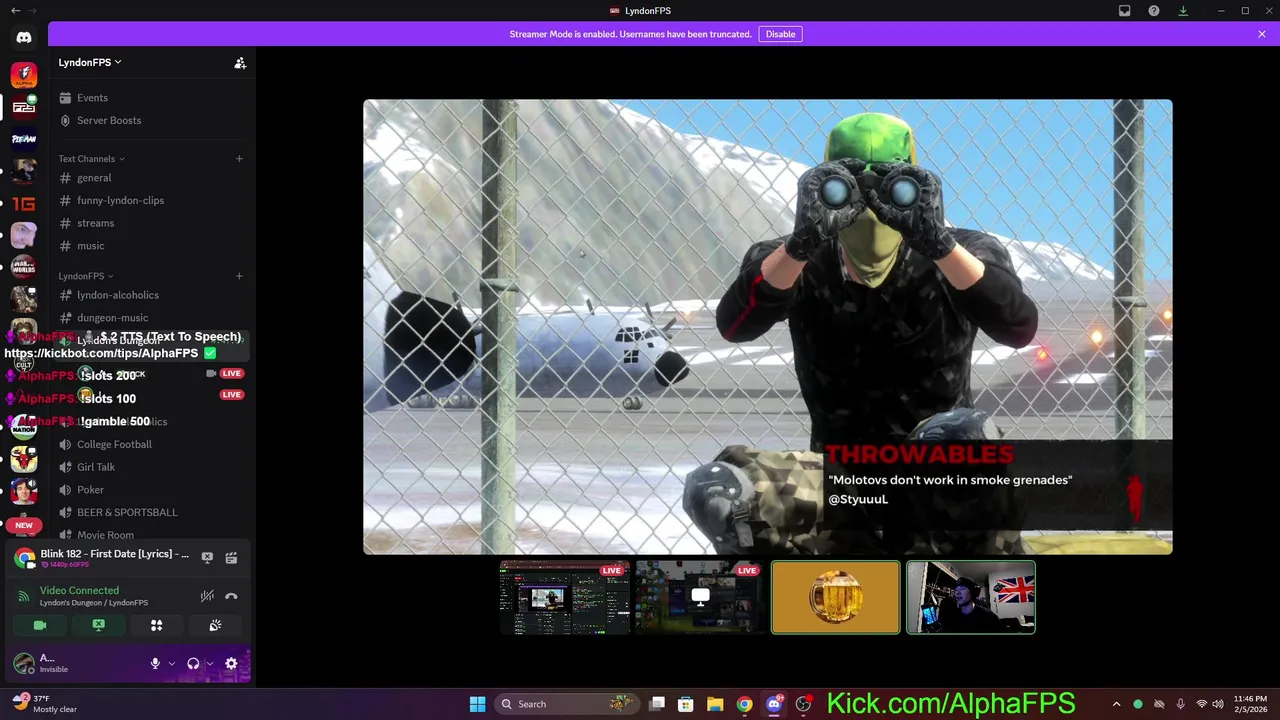Open the soundboard button
1280x720 pixels.
pyautogui.click(x=215, y=625)
